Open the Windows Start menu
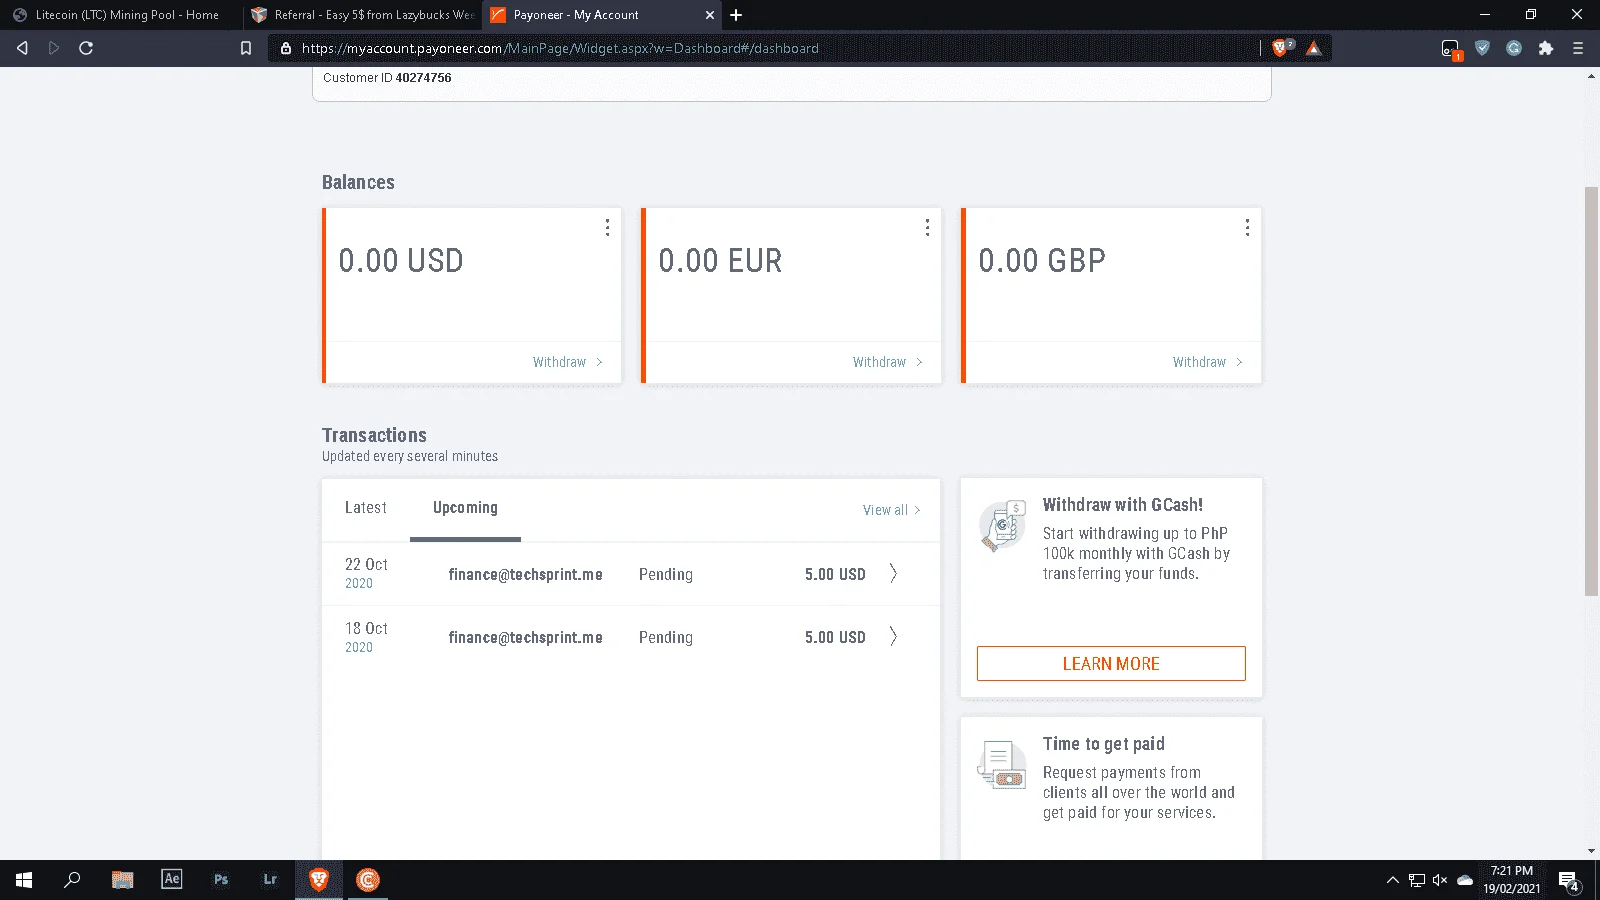 click(24, 880)
